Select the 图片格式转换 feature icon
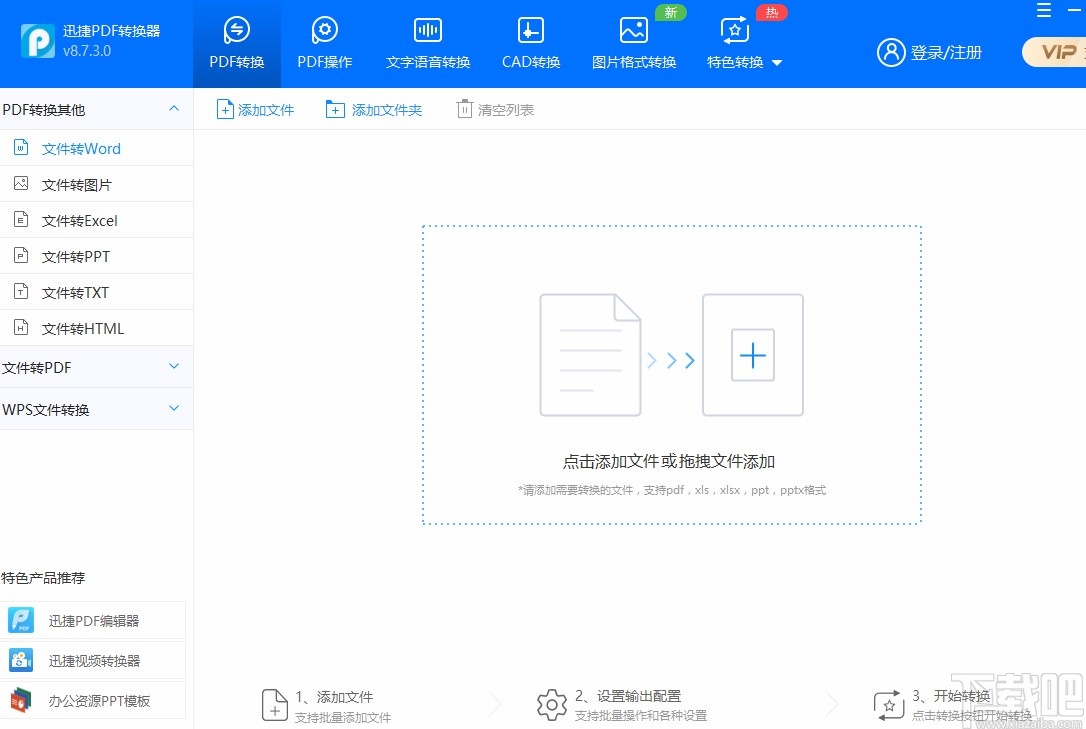Image resolution: width=1086 pixels, height=729 pixels. coord(633,30)
